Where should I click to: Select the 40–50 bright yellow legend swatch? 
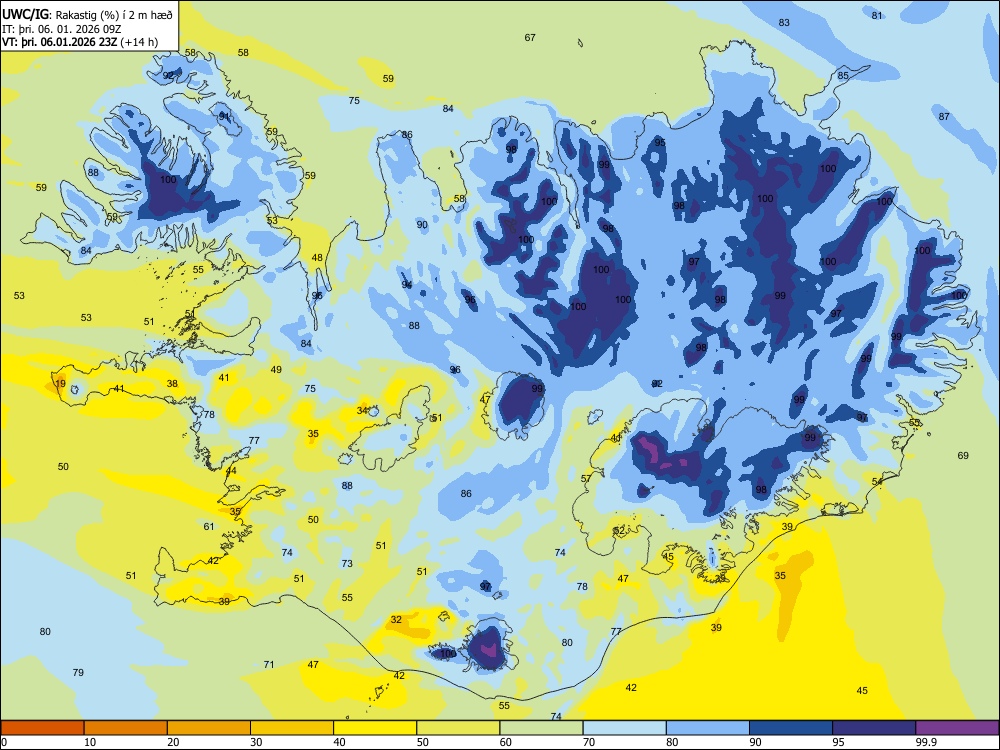point(375,728)
